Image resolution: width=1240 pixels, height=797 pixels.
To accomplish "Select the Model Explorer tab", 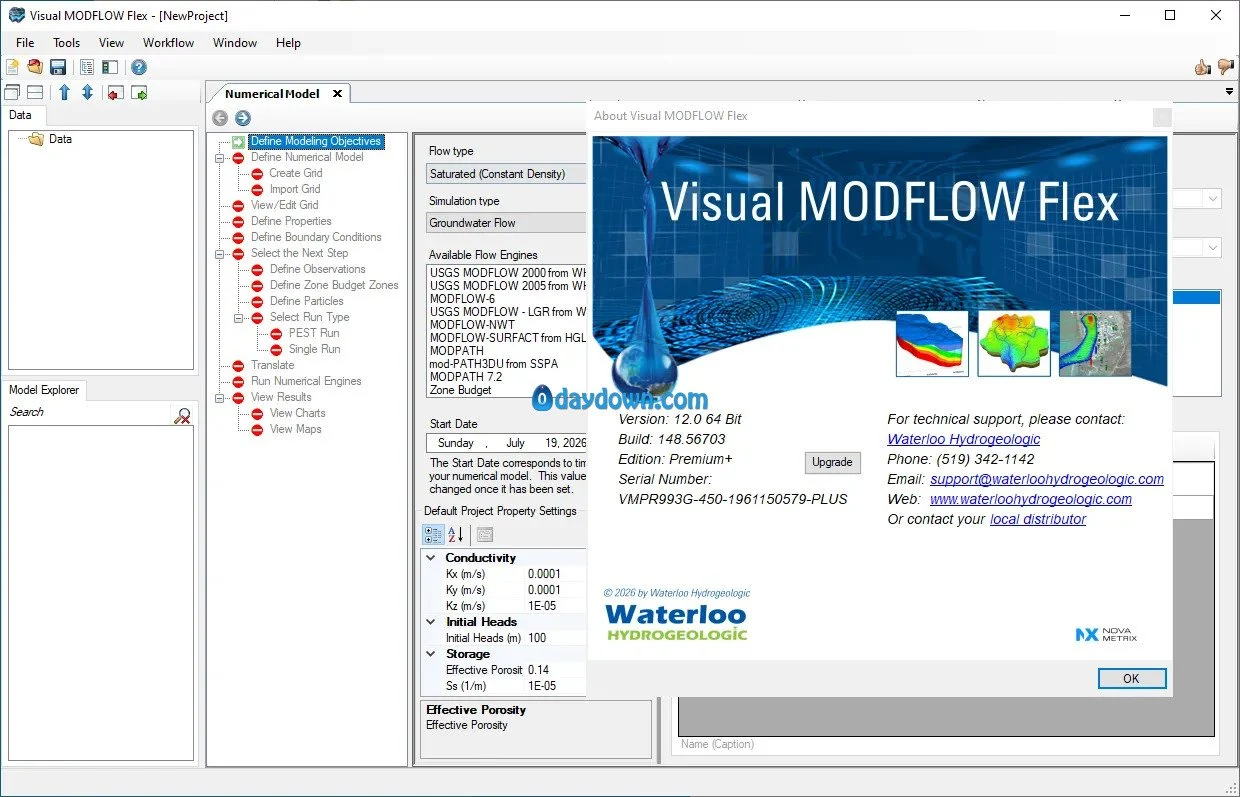I will [45, 390].
